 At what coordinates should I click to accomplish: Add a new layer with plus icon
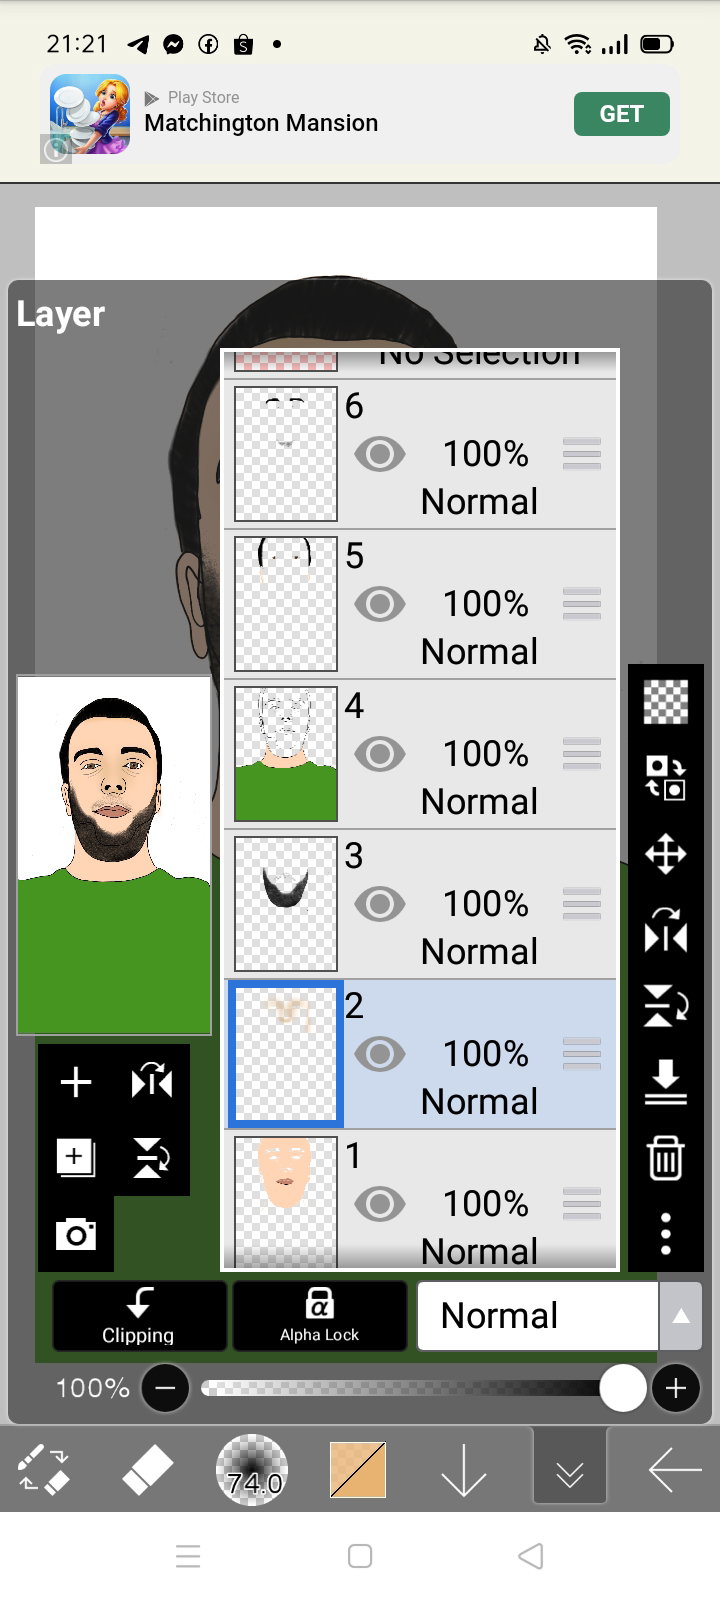[76, 1082]
